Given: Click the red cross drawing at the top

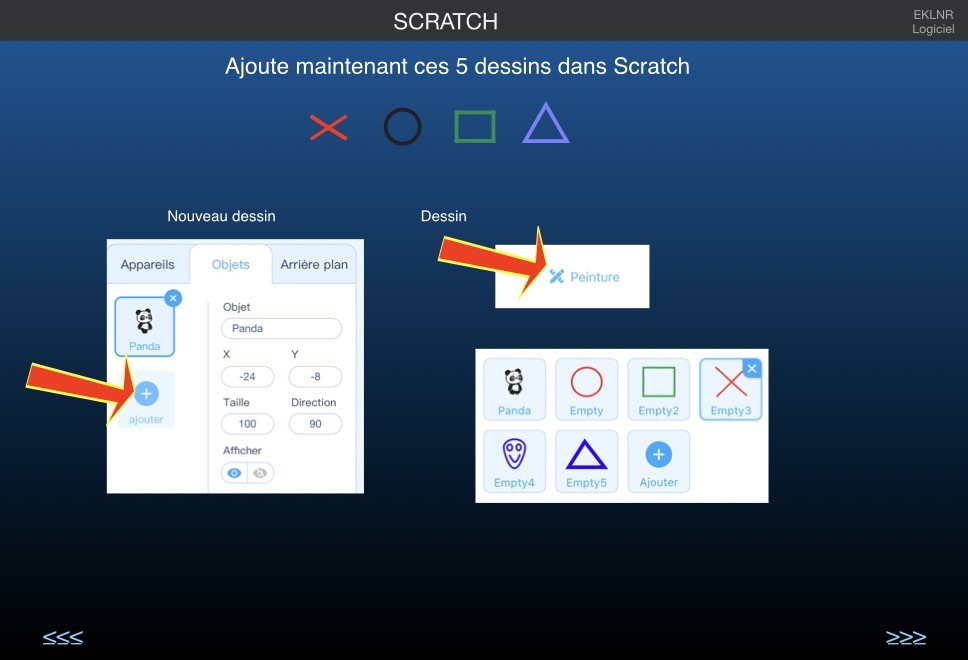Looking at the screenshot, I should point(328,127).
